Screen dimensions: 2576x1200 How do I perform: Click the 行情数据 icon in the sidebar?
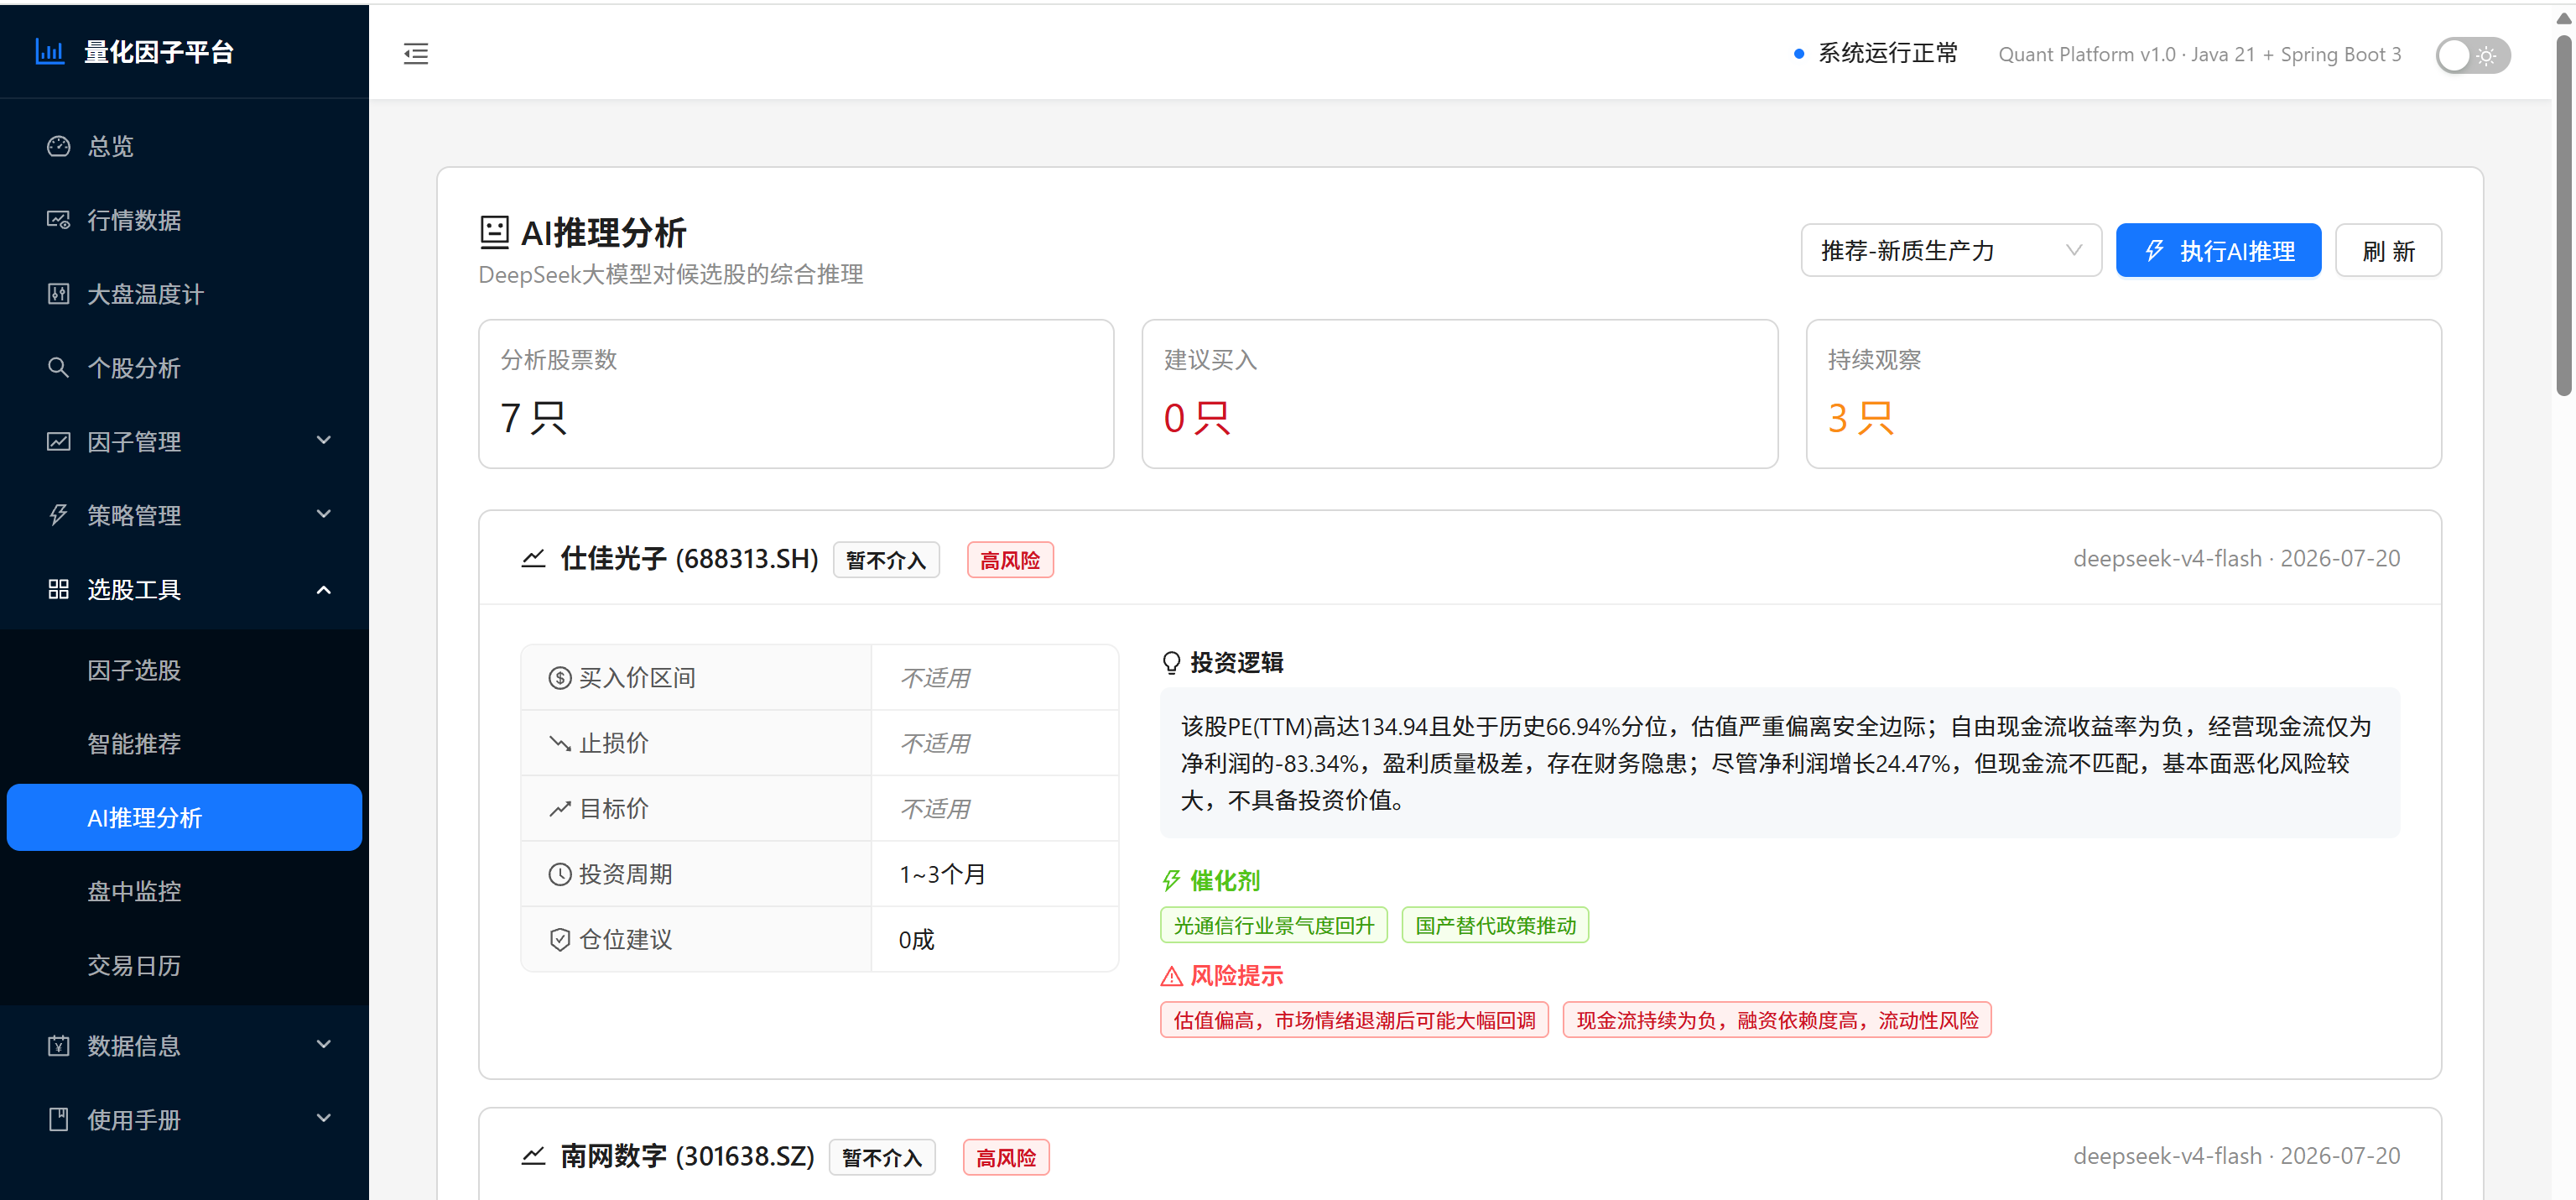point(59,220)
